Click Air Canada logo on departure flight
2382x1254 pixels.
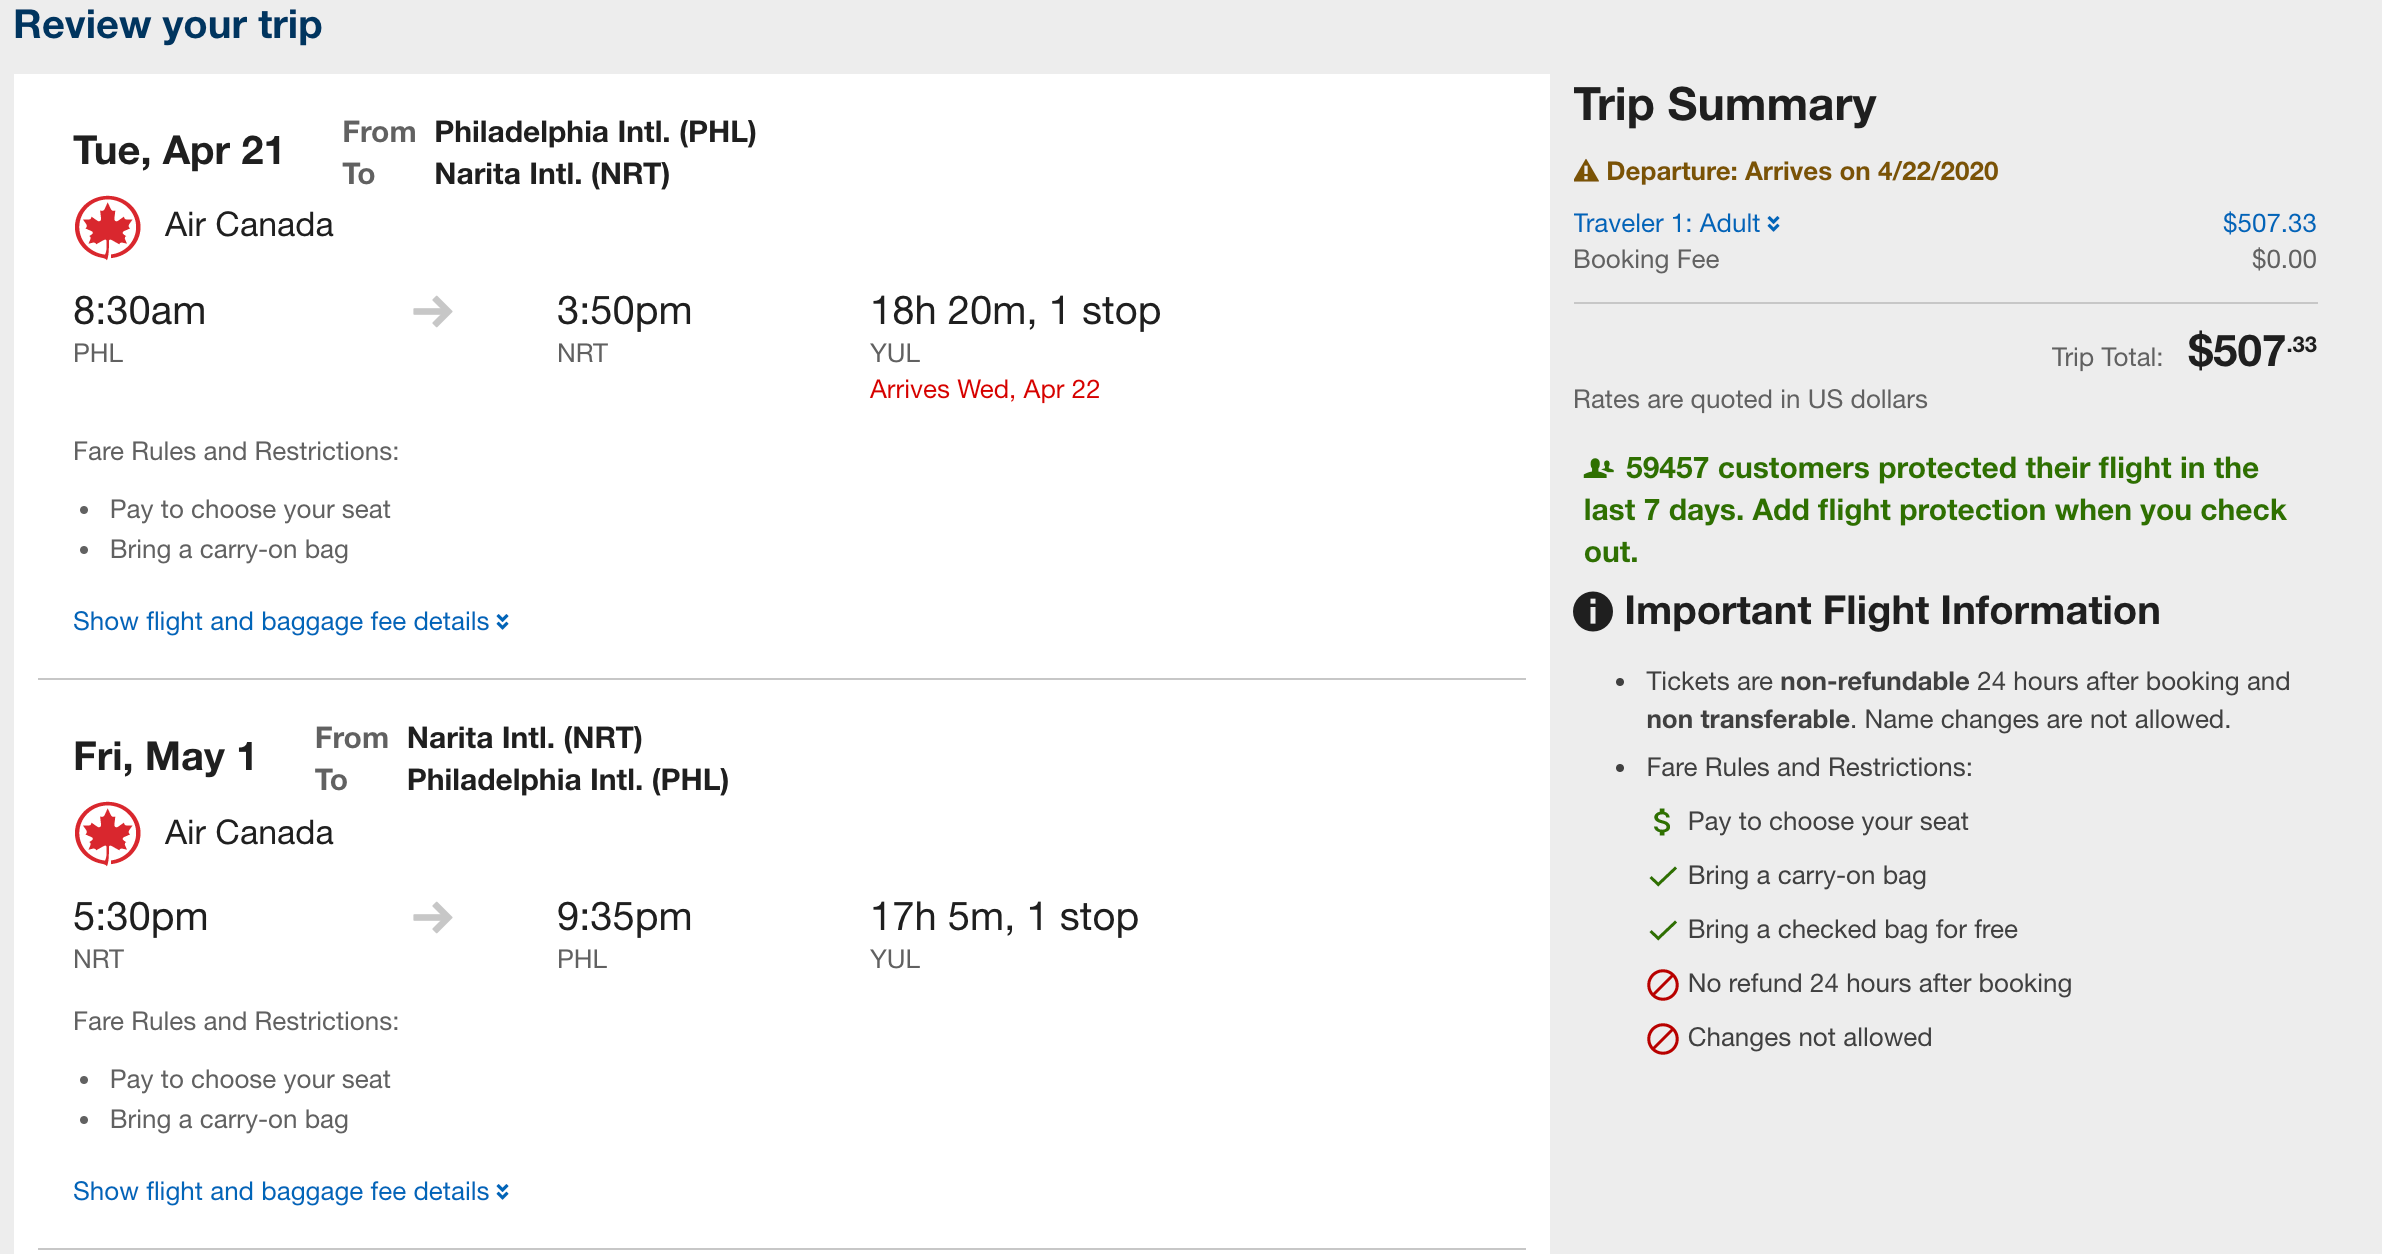click(108, 227)
